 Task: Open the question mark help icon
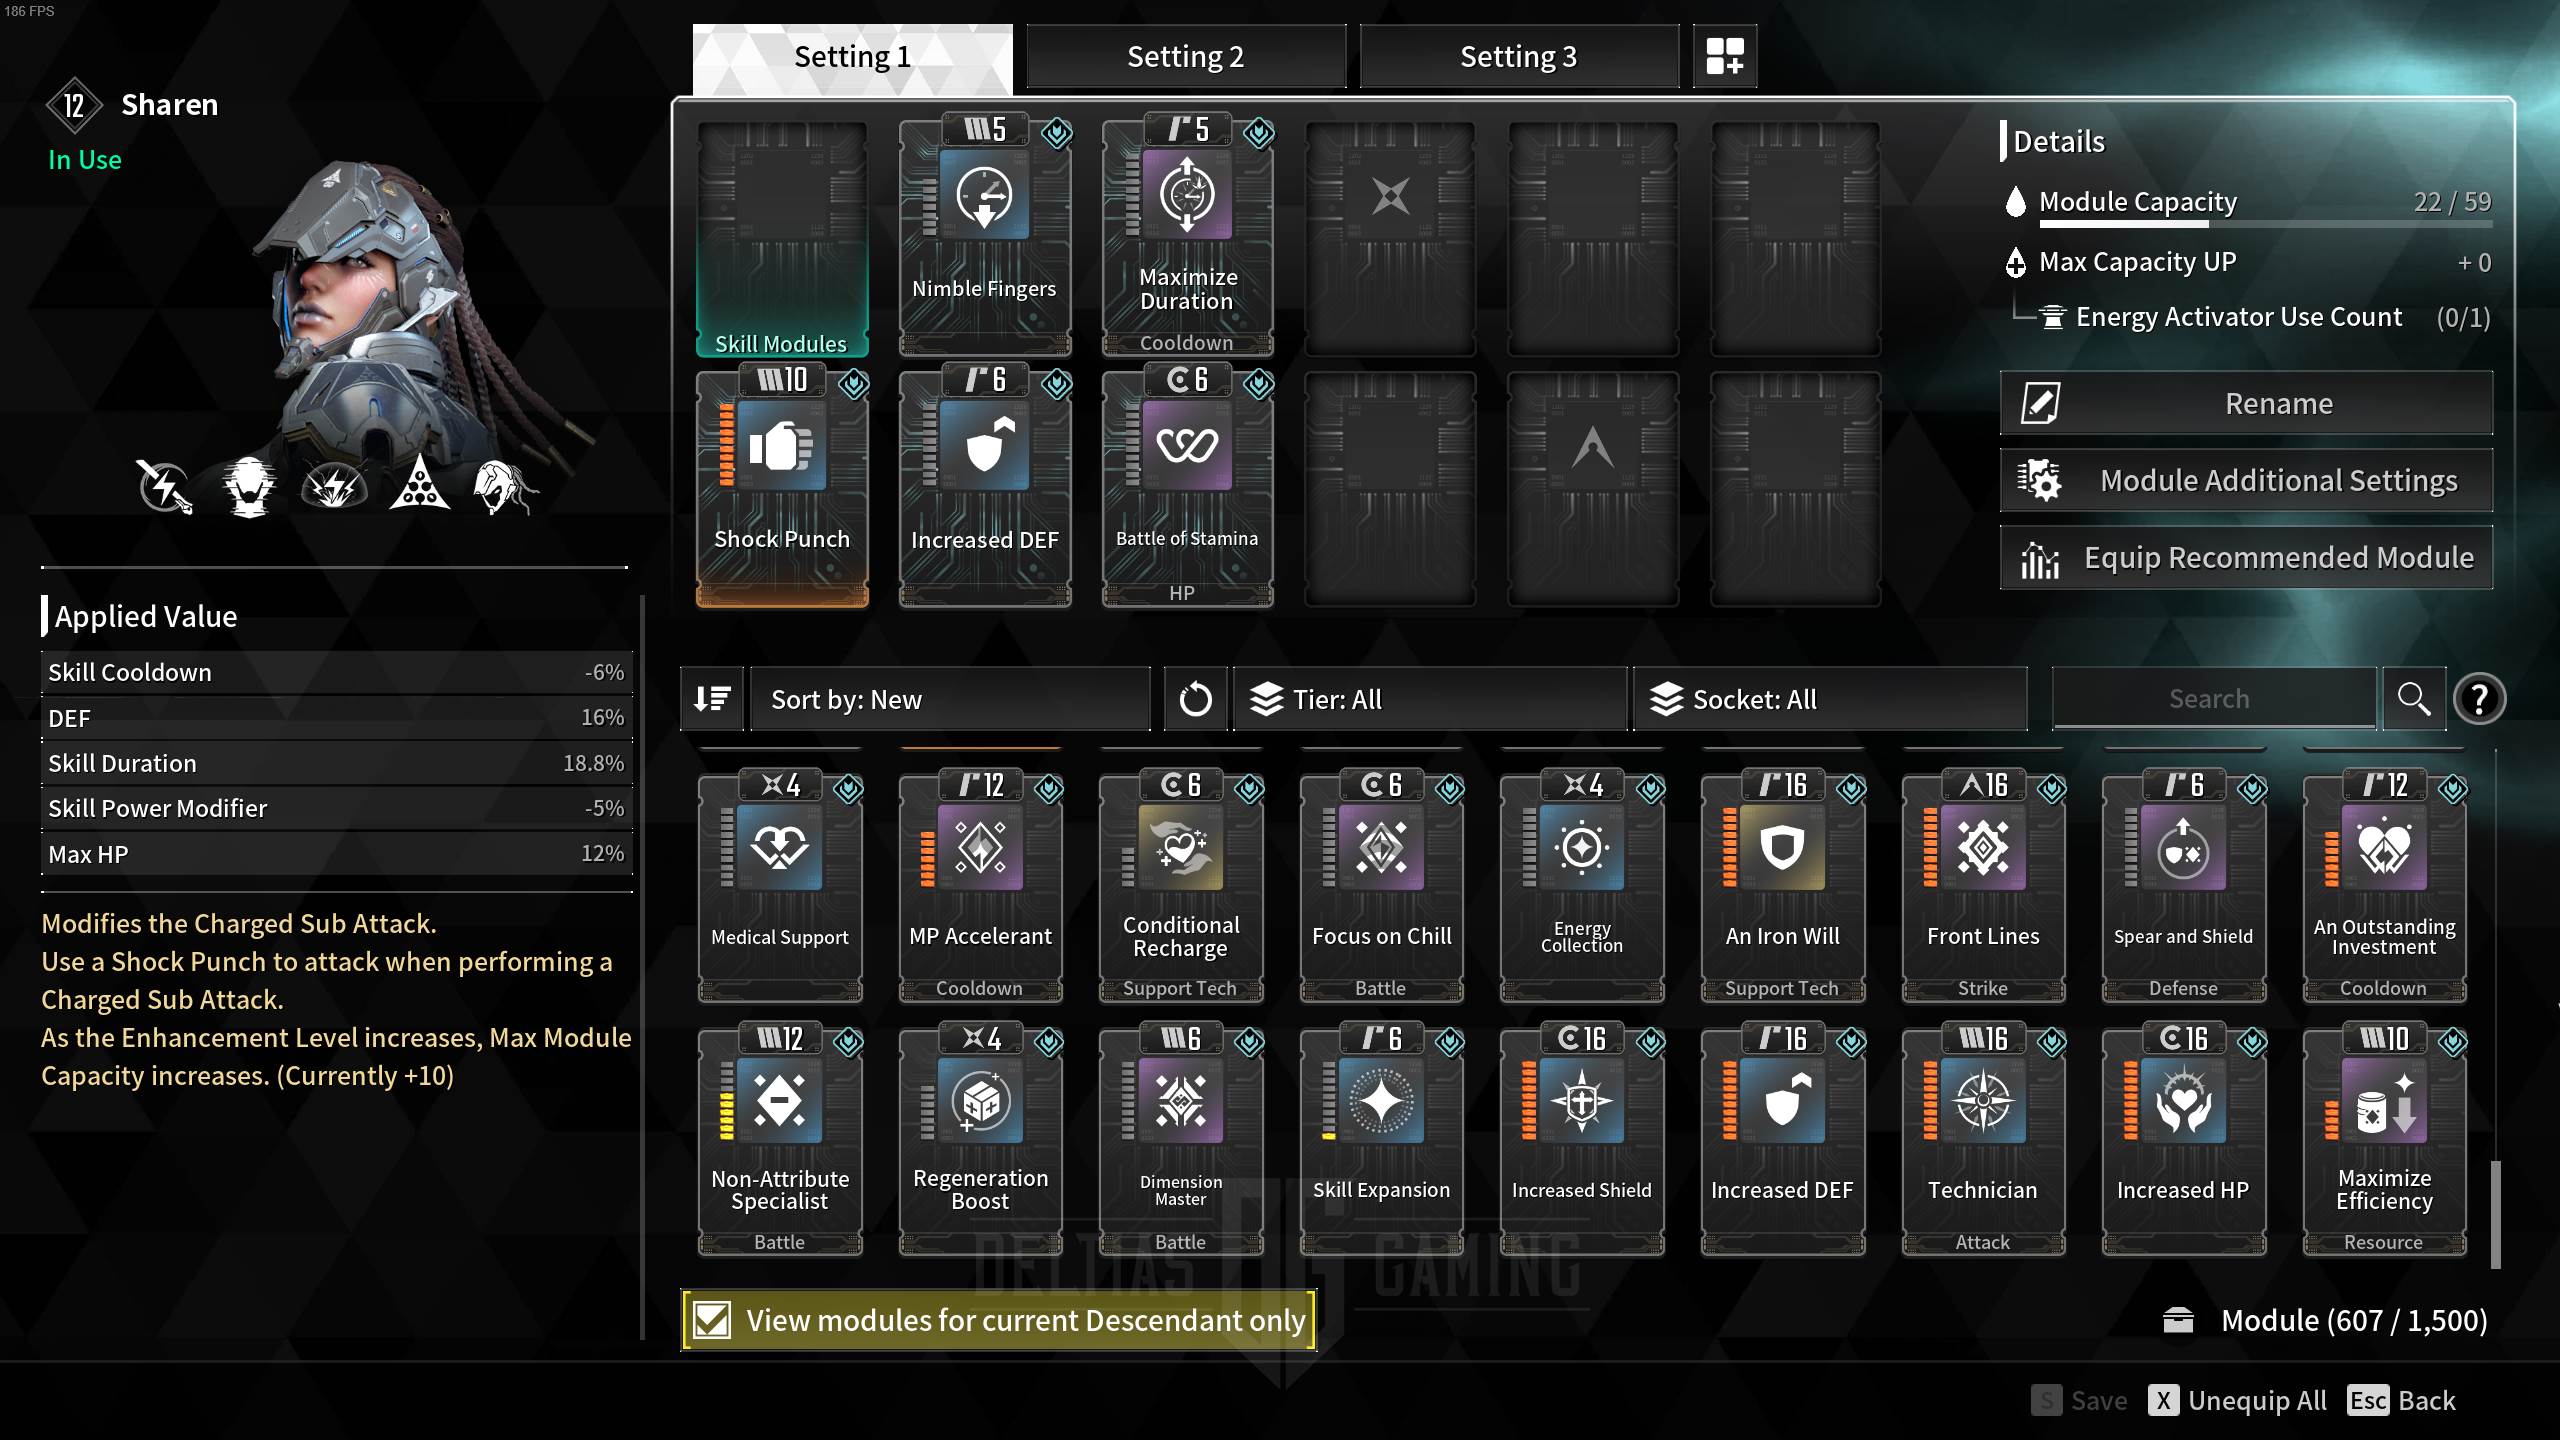pos(2479,699)
